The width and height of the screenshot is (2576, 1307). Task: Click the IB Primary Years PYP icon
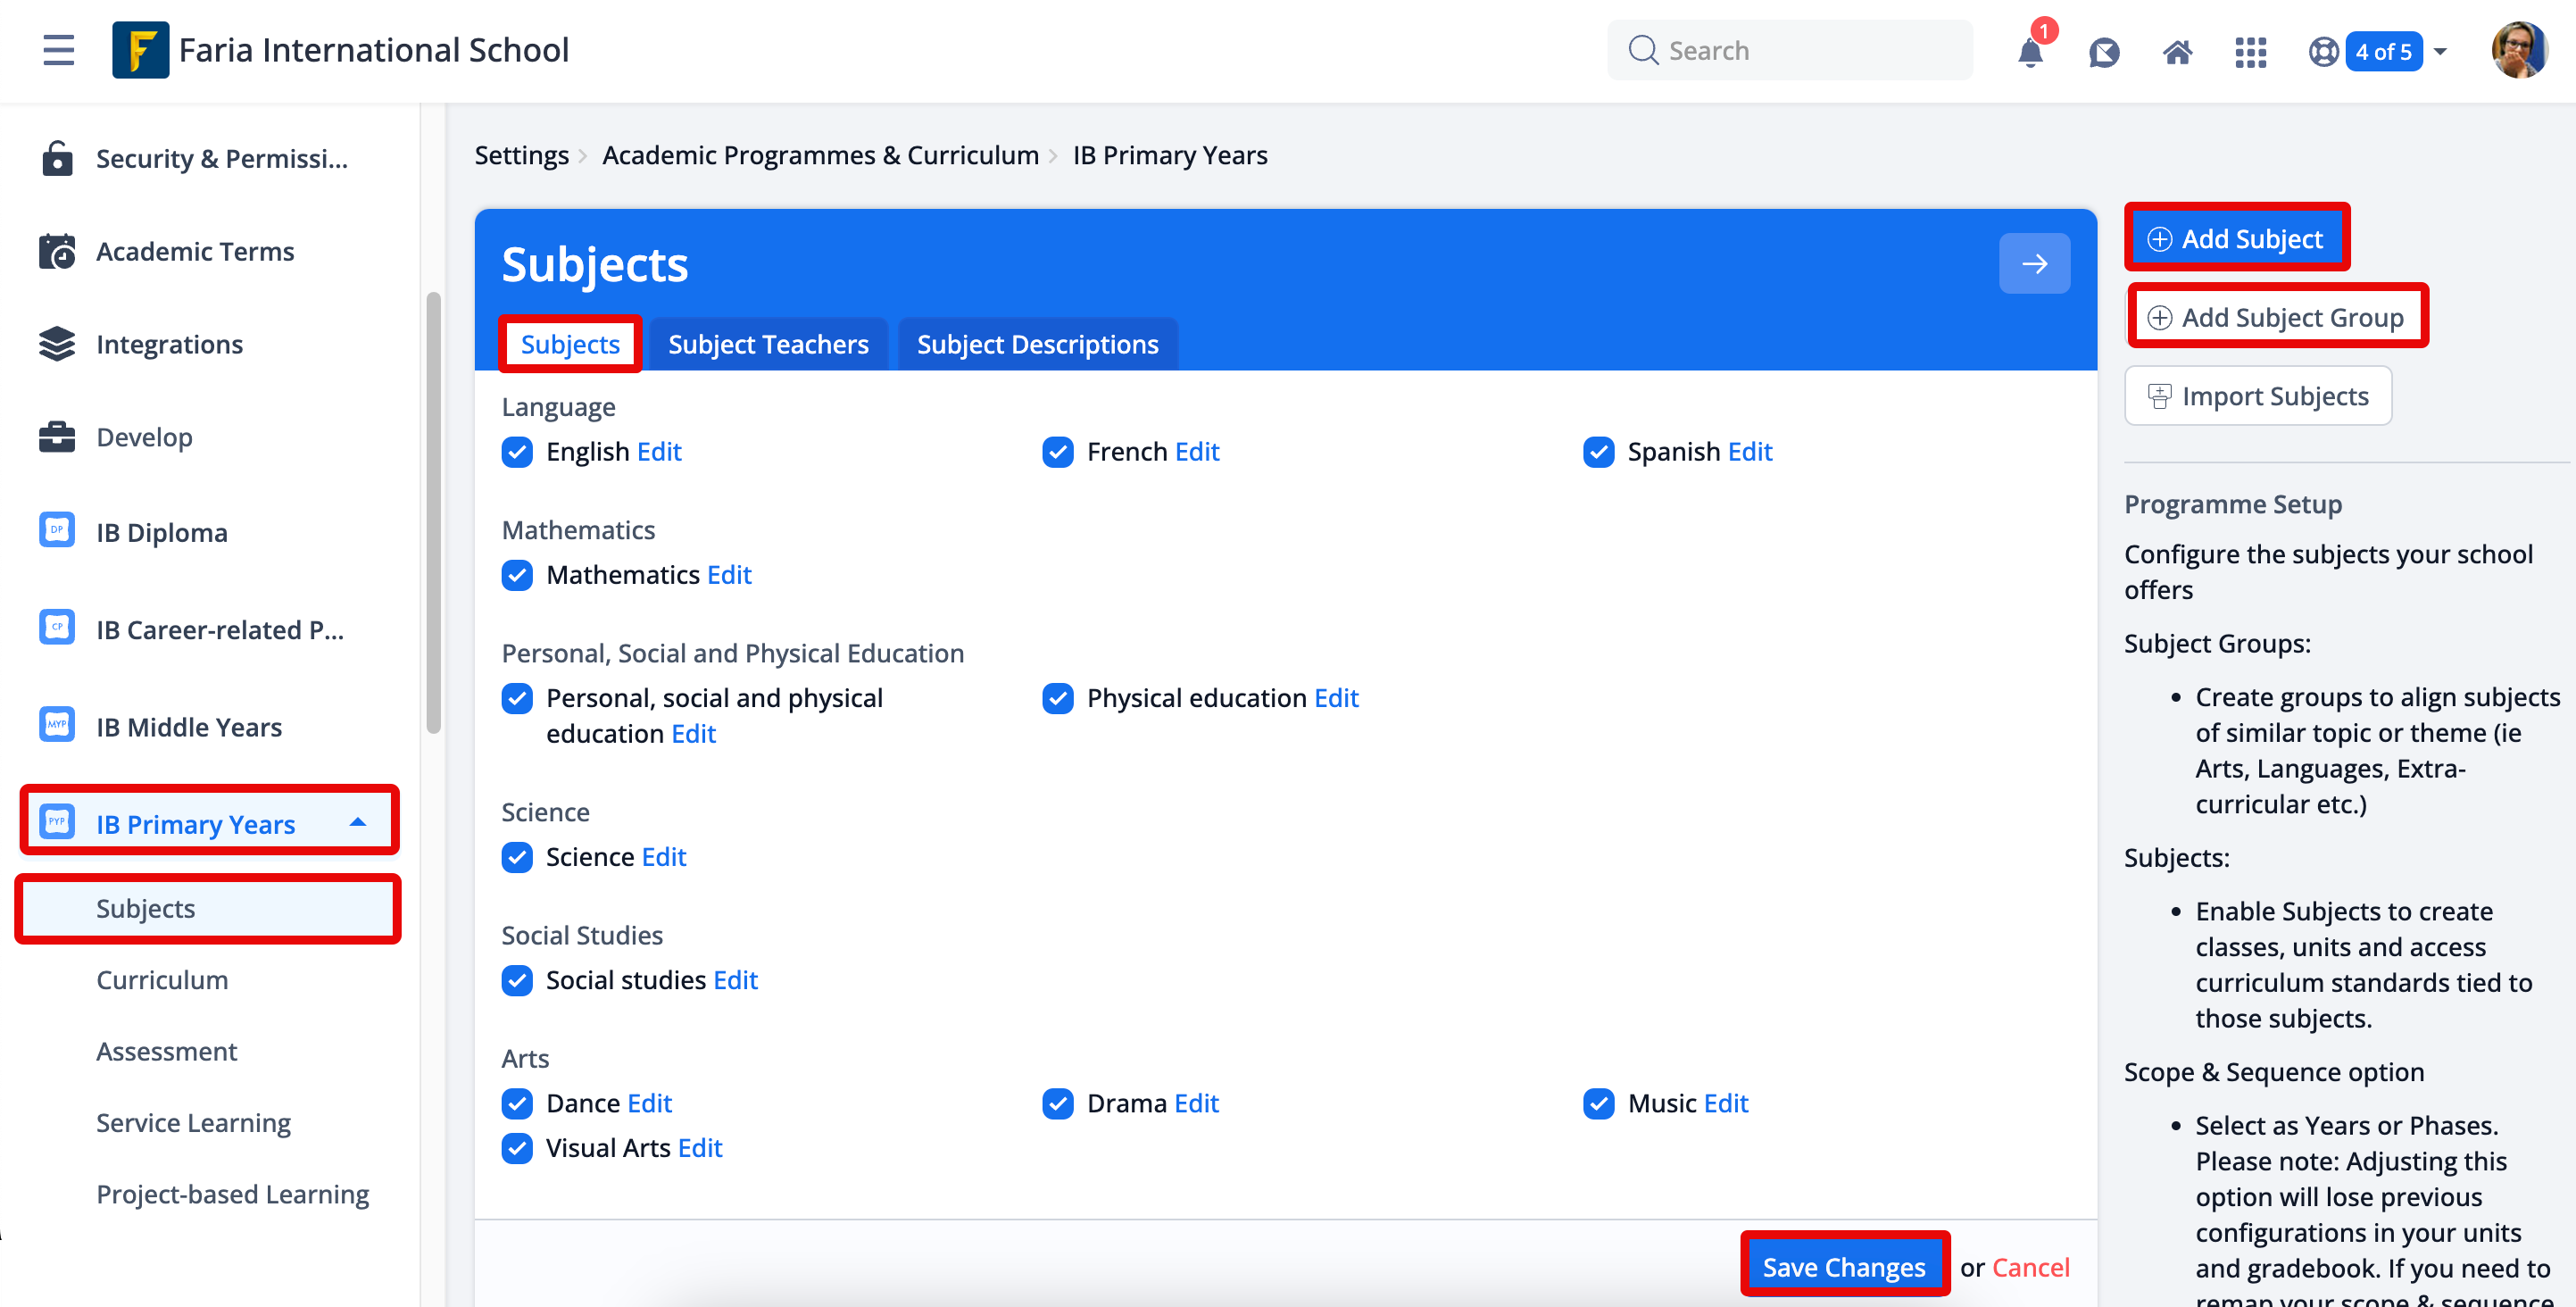tap(57, 821)
